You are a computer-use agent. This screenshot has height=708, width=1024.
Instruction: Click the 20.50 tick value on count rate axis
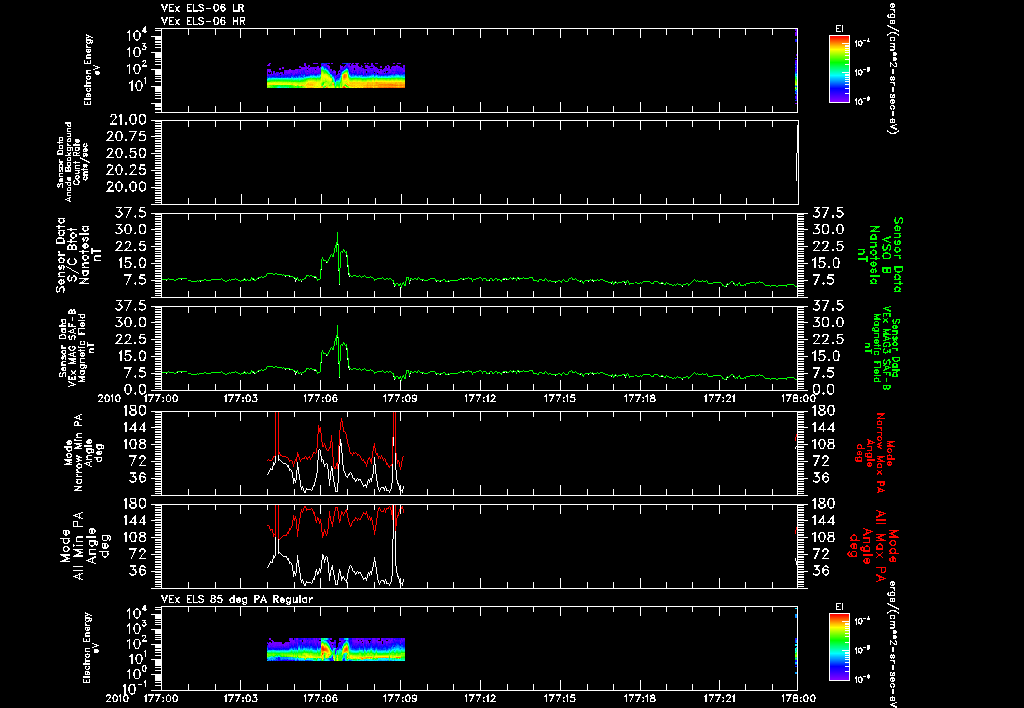128,153
